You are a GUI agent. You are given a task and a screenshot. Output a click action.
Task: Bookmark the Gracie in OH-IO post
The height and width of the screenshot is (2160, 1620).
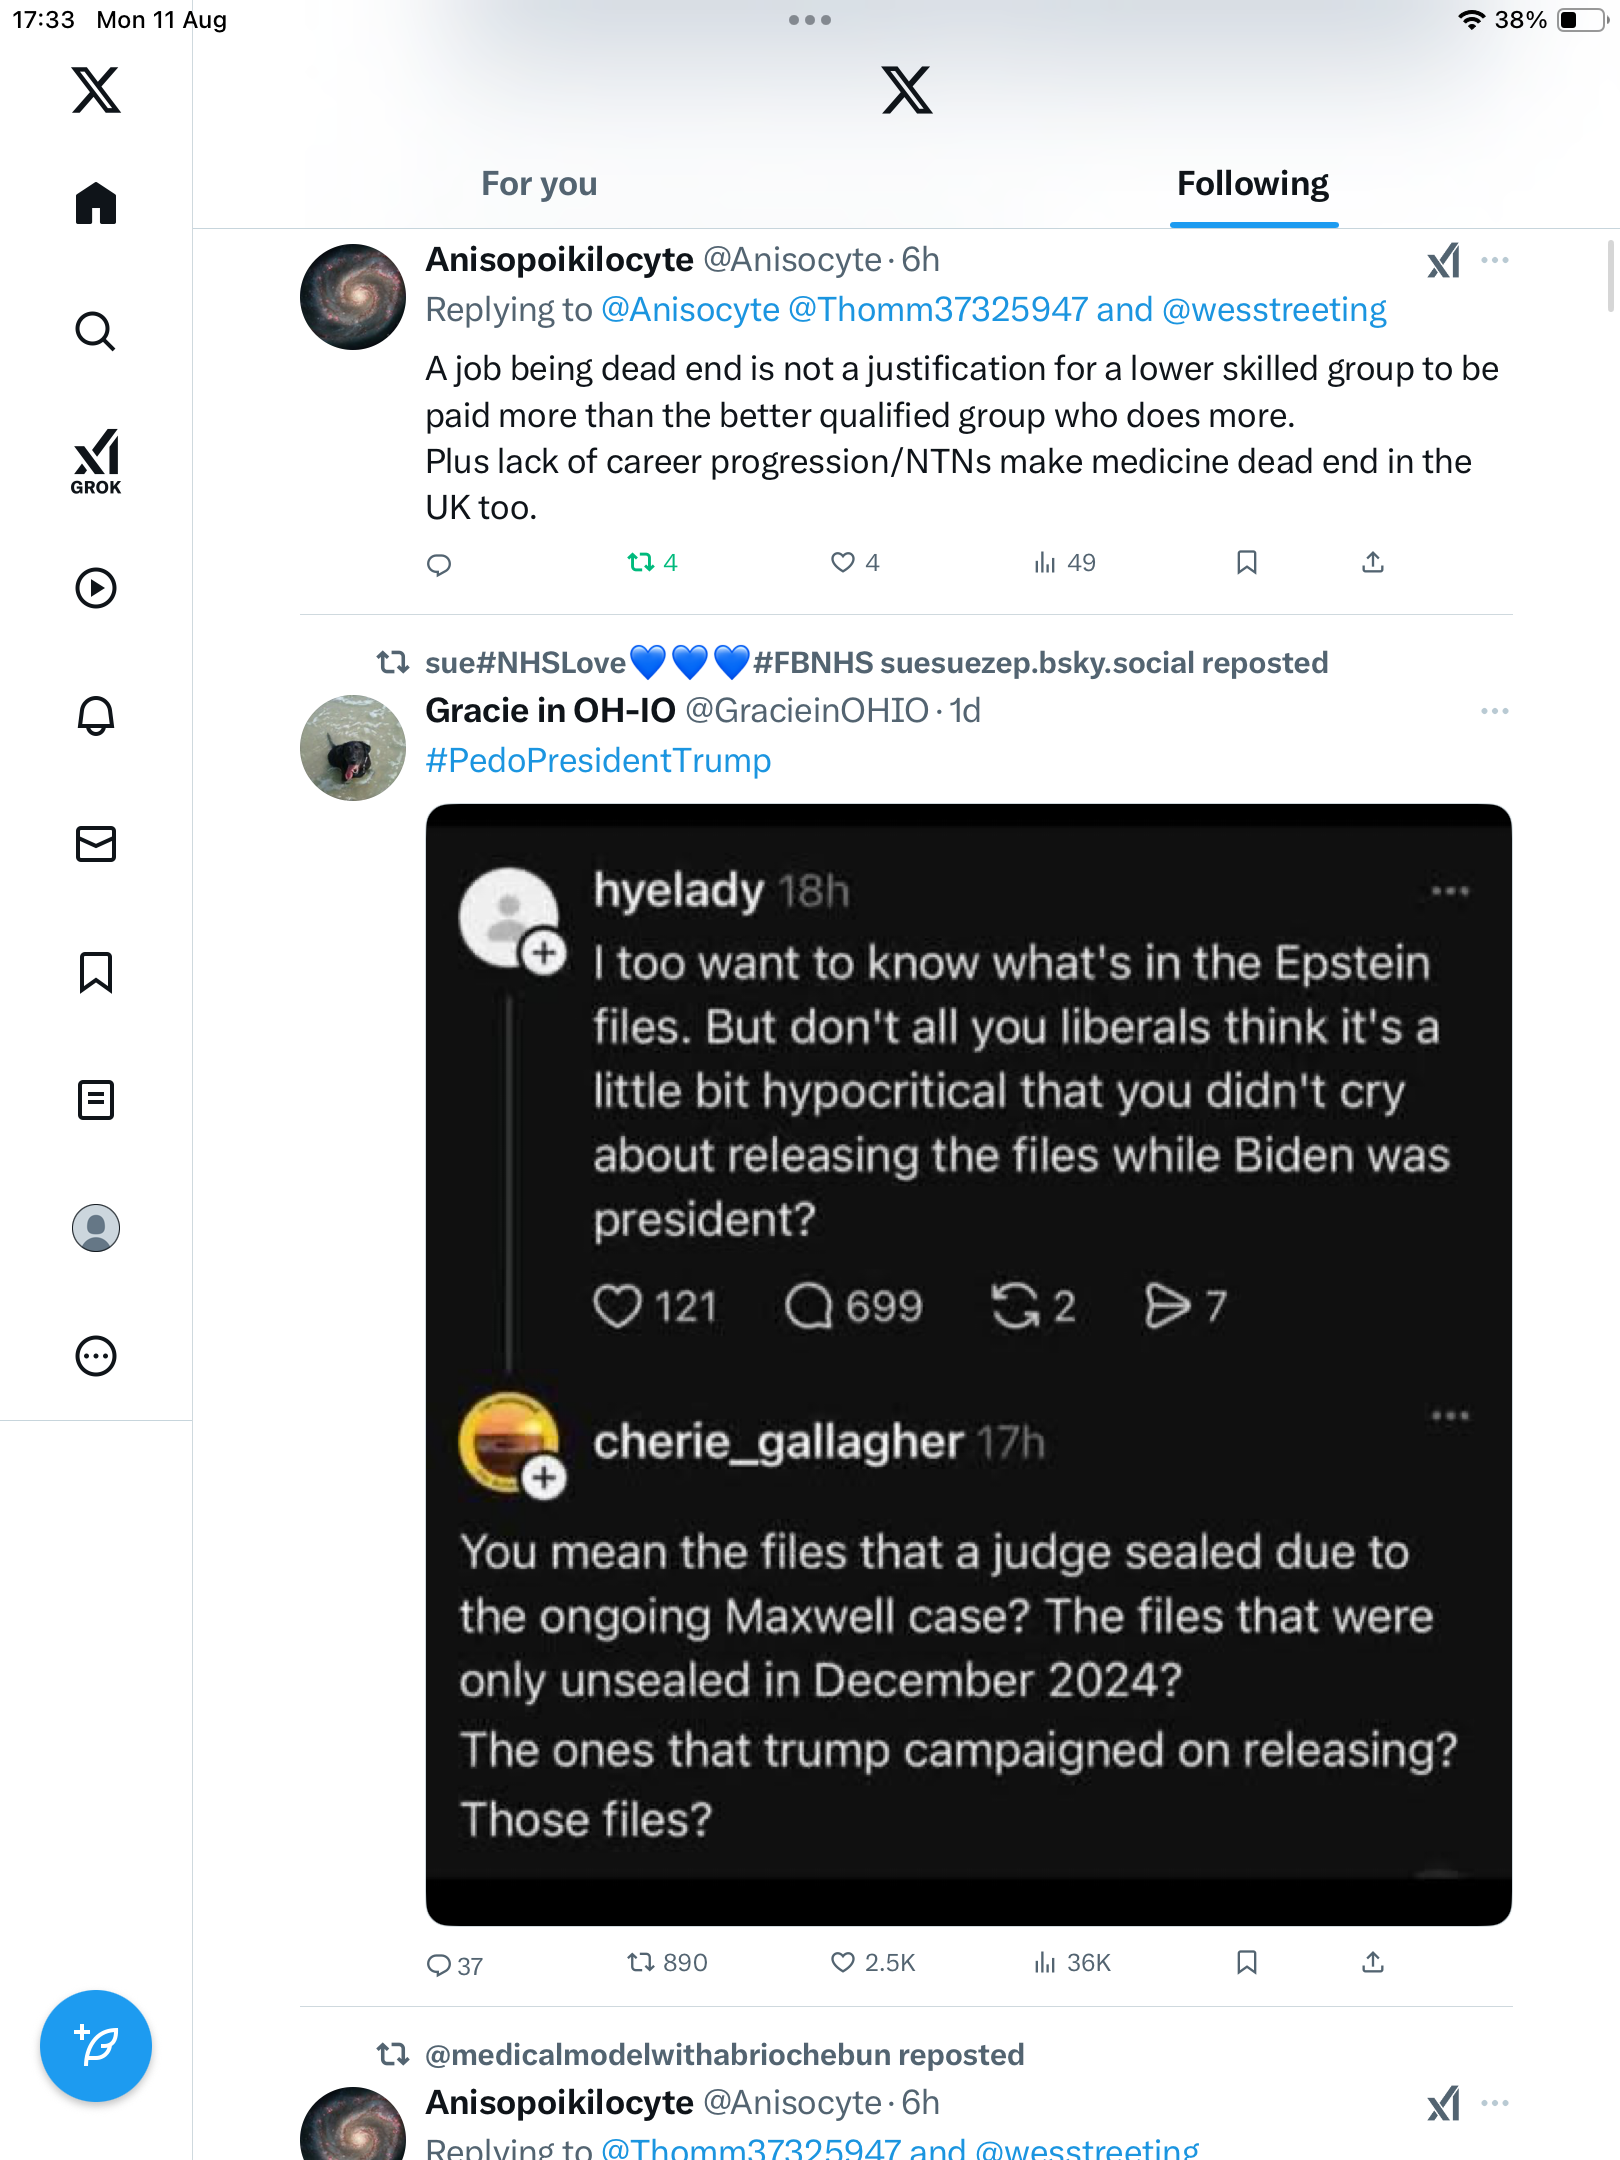coord(1246,1962)
